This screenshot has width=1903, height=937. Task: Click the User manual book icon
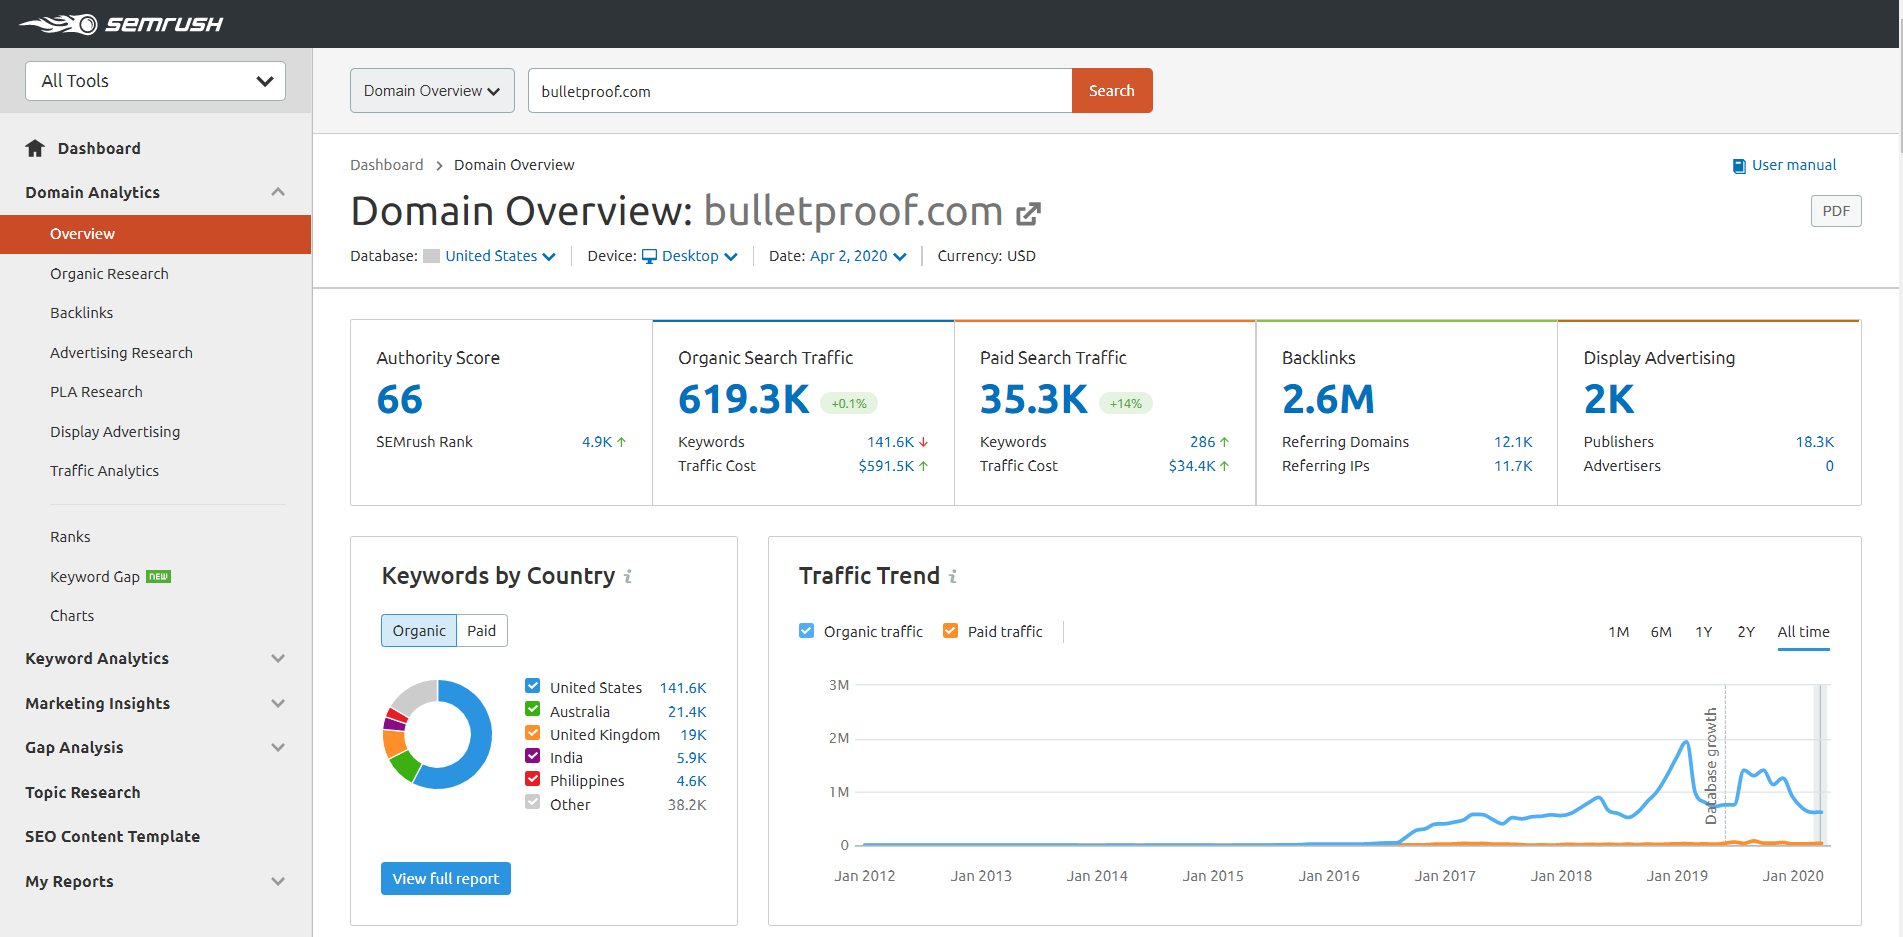coord(1739,166)
